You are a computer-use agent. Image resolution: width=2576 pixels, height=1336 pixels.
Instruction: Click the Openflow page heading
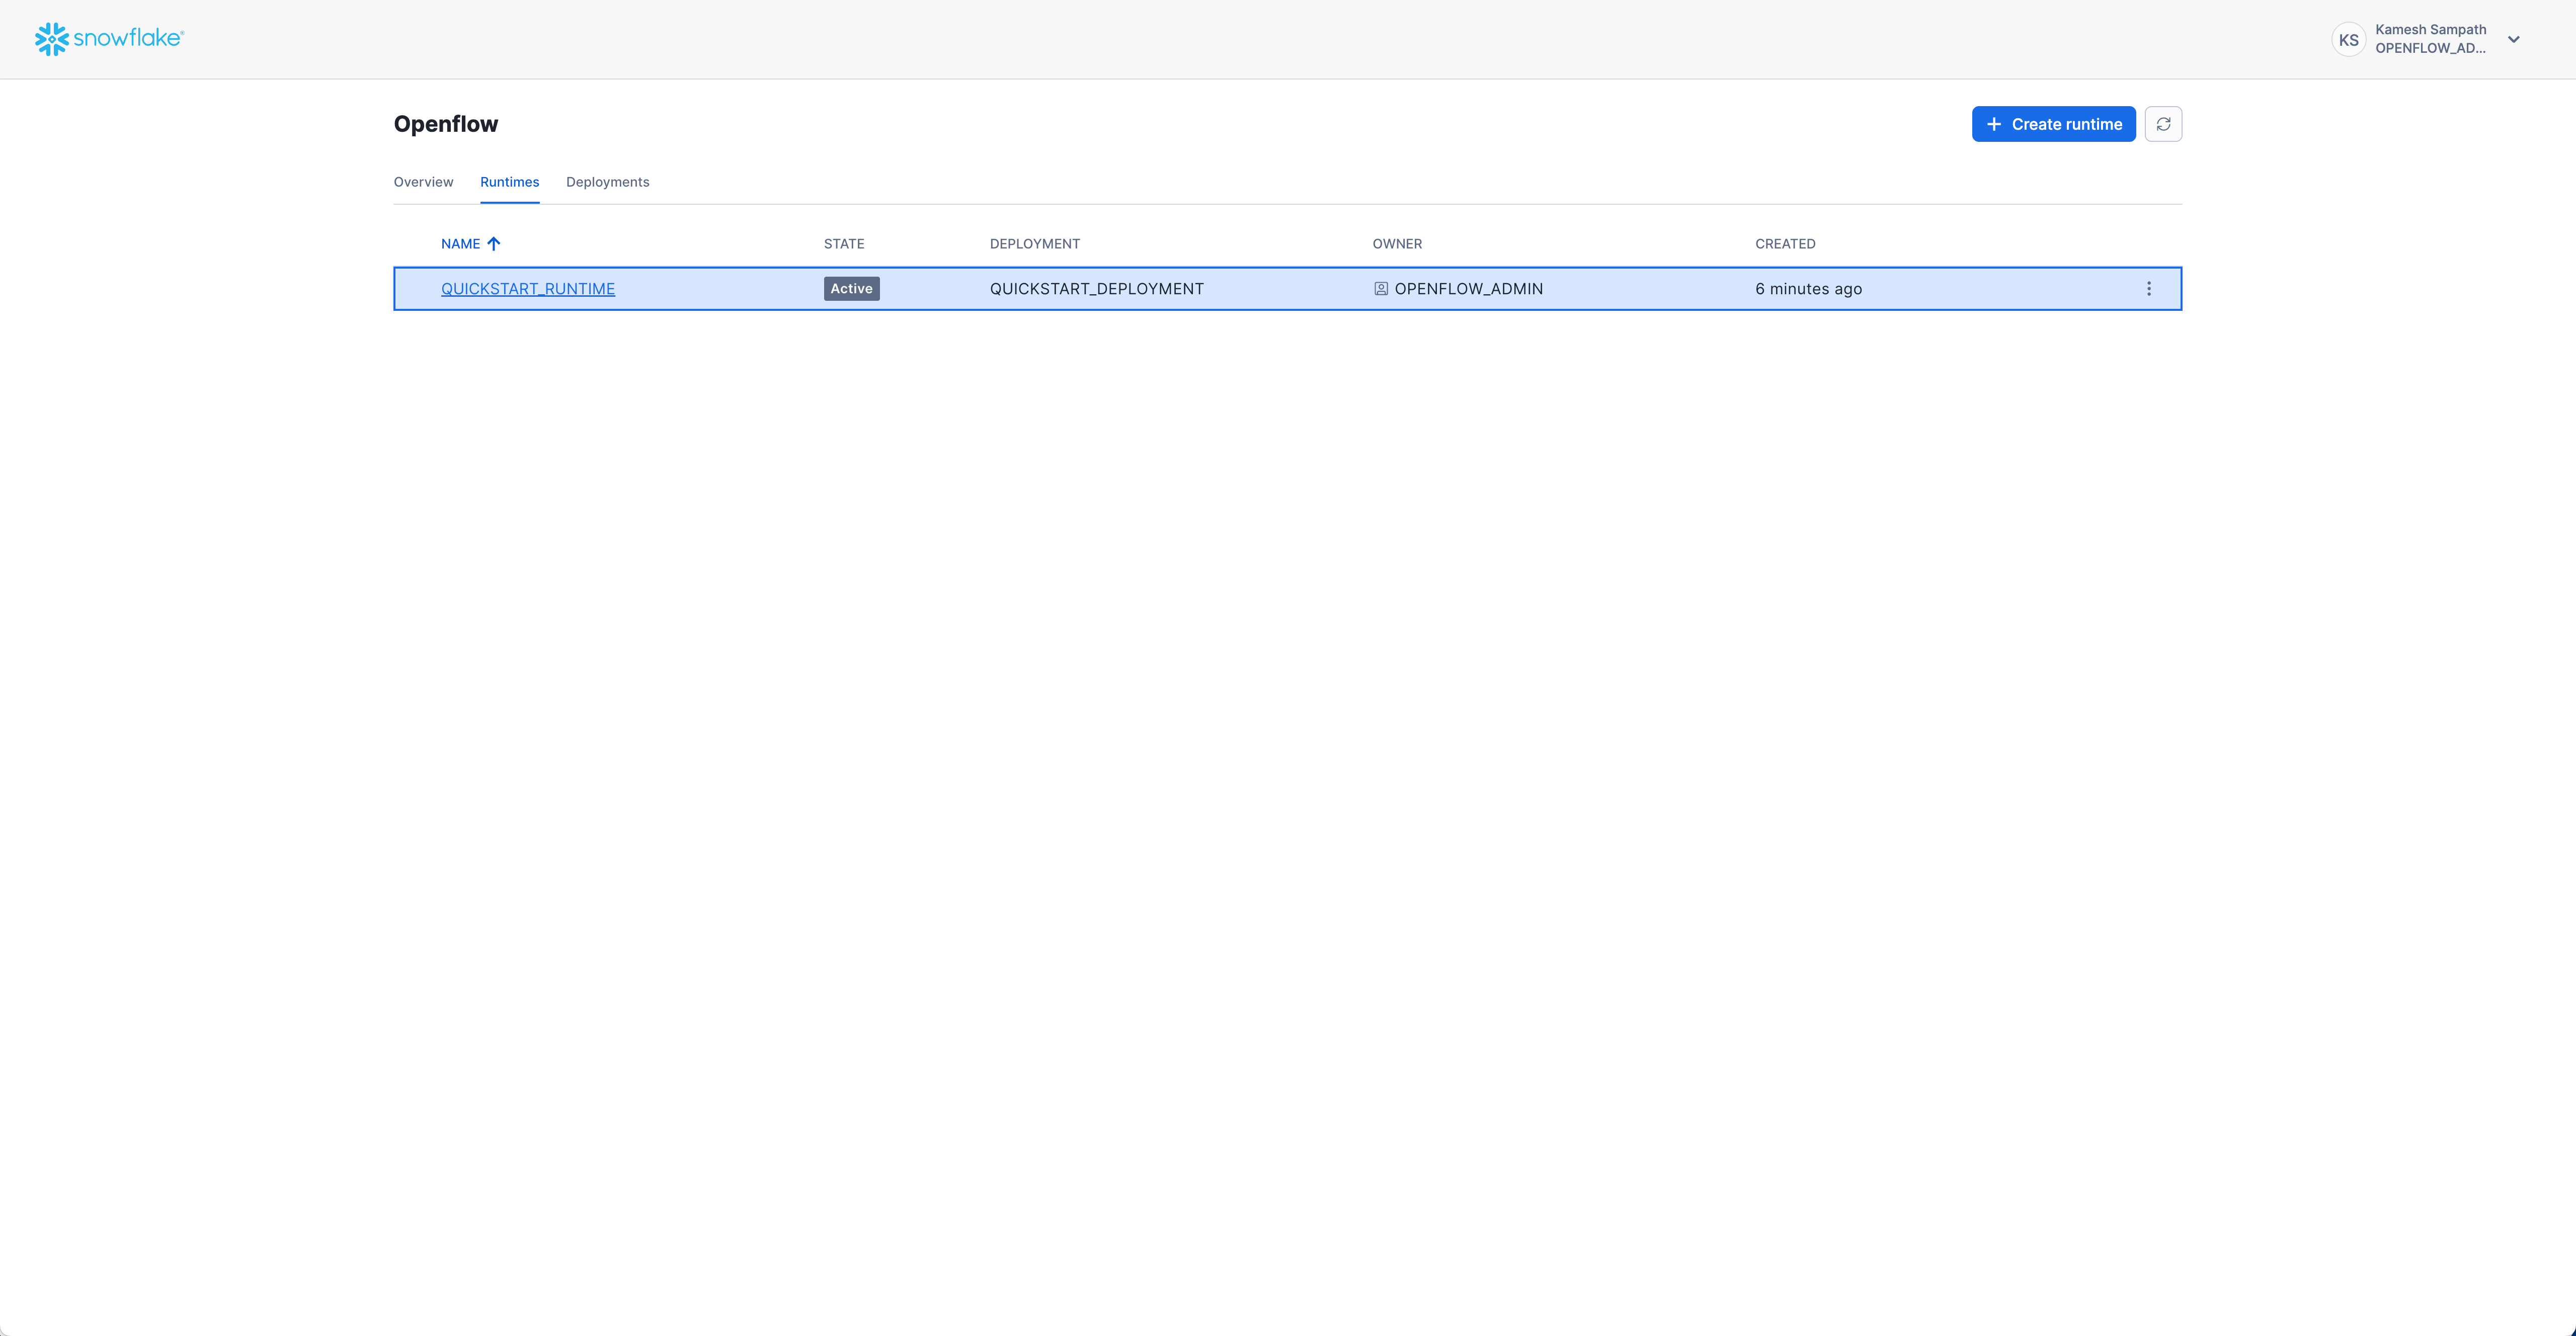coord(445,123)
